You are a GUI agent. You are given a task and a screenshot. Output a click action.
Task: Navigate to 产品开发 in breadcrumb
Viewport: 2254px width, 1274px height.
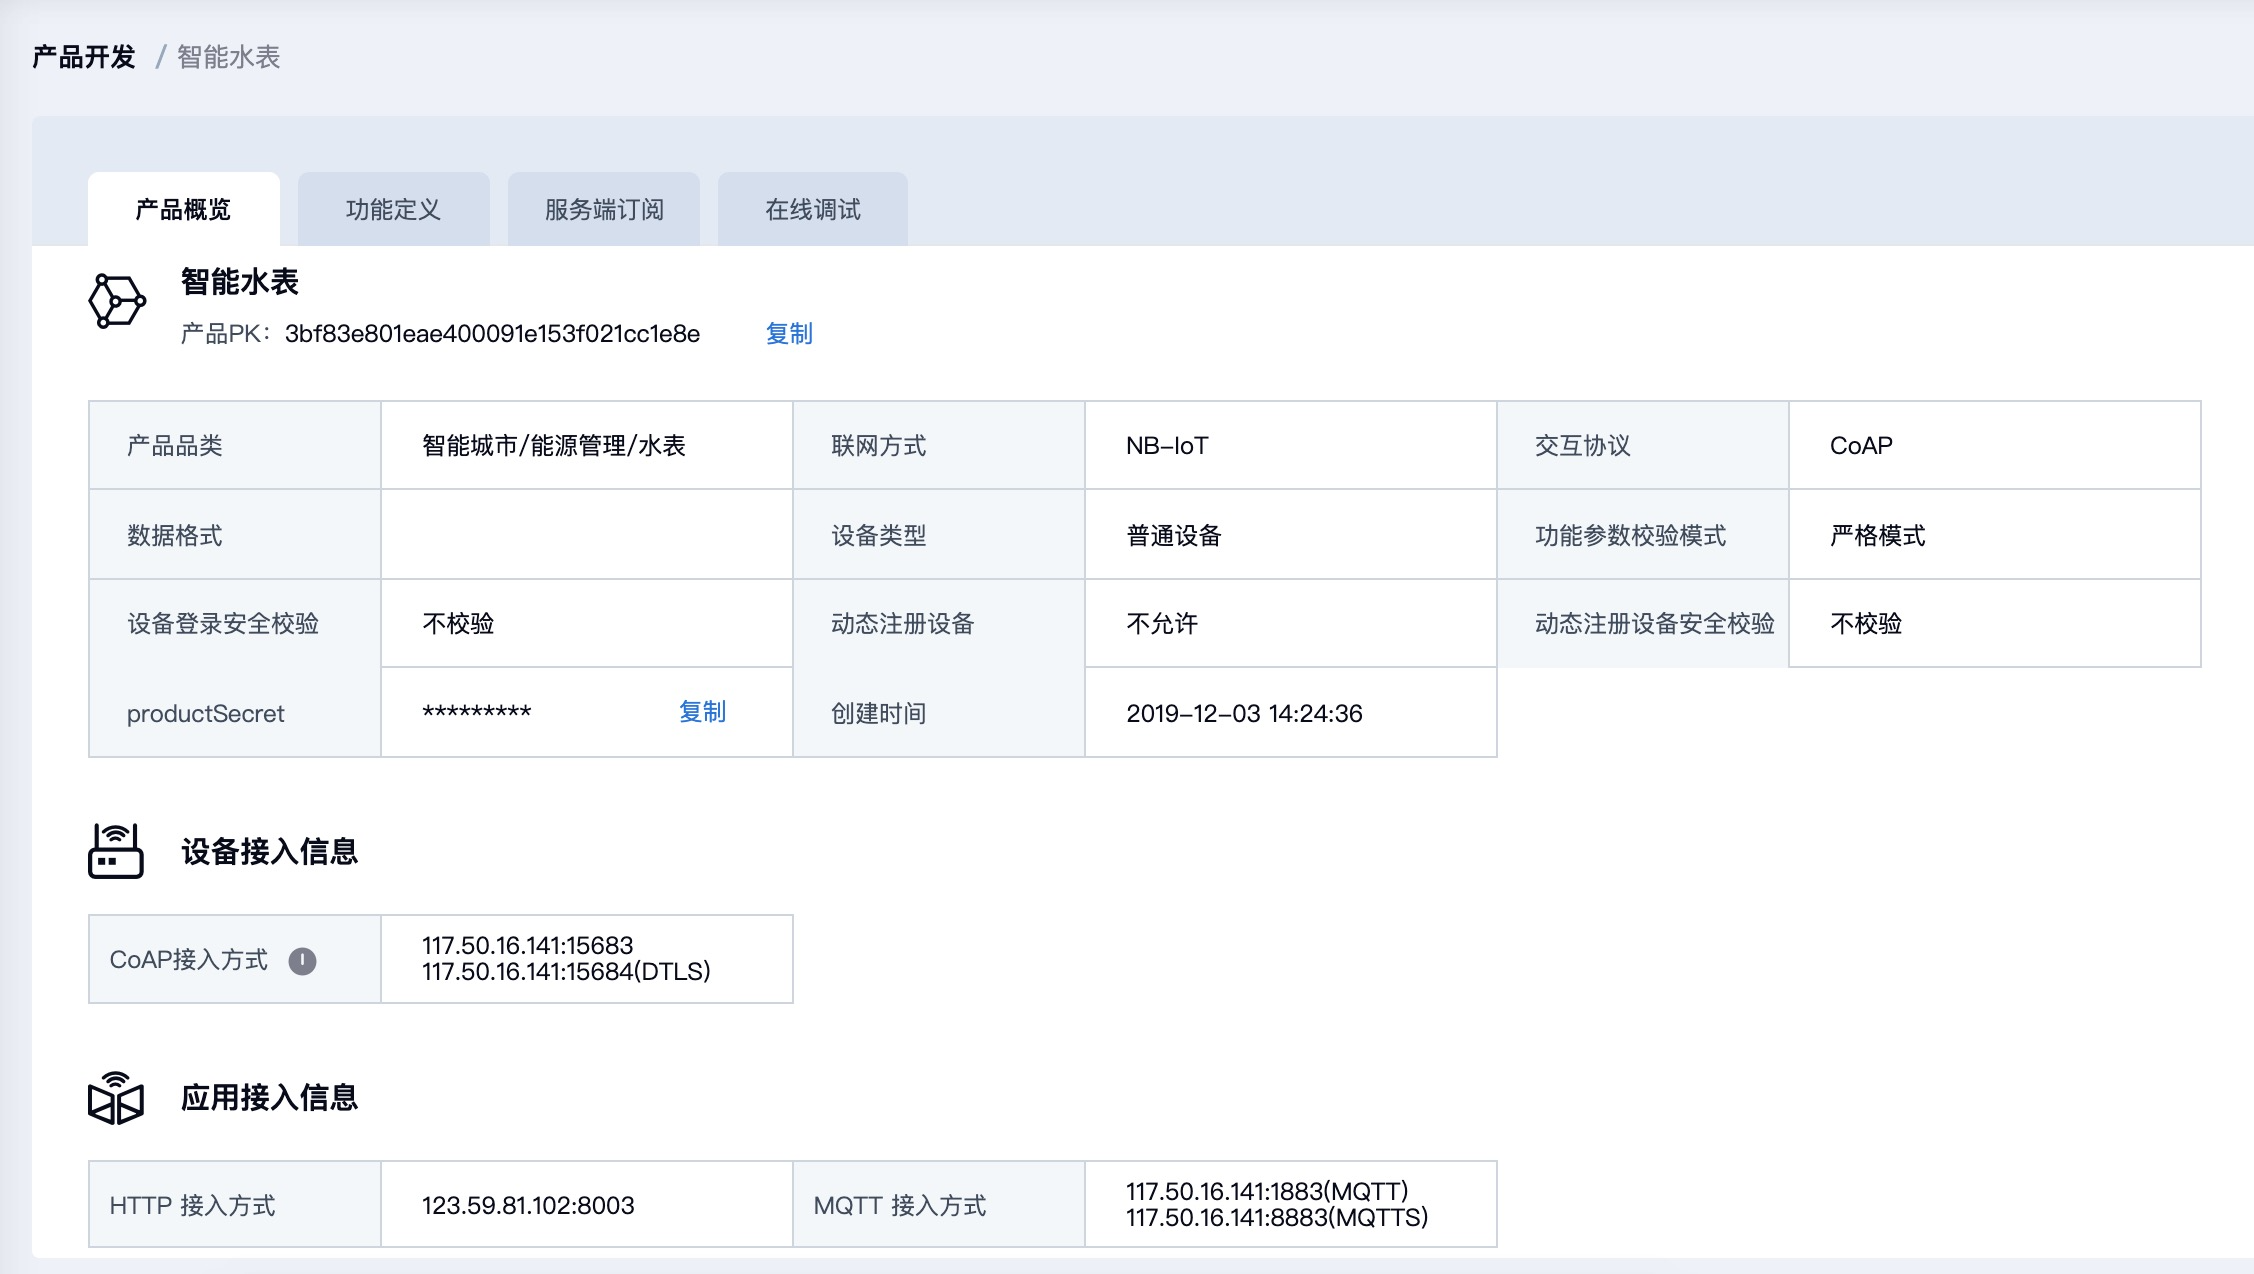click(x=84, y=57)
